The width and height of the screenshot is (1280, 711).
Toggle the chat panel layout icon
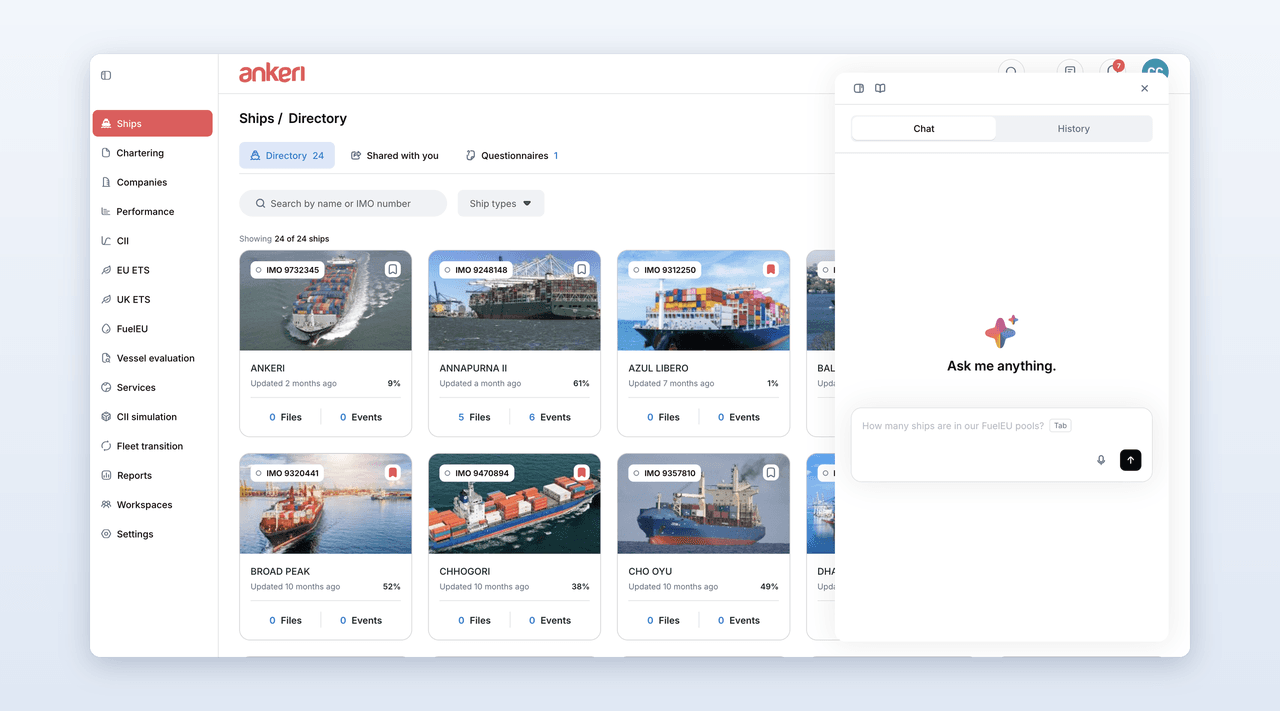tap(859, 88)
